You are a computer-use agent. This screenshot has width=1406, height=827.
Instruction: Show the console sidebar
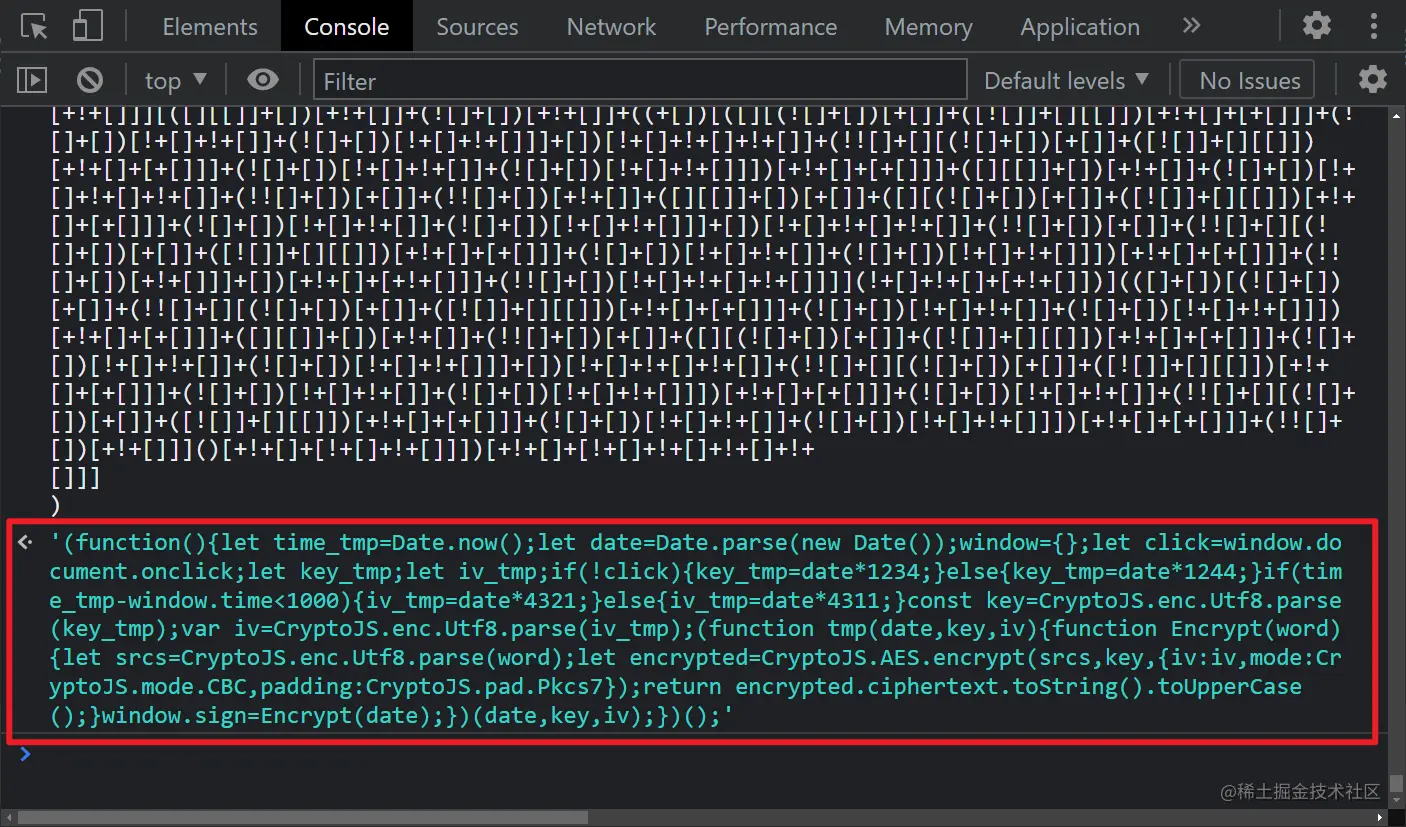click(x=32, y=80)
